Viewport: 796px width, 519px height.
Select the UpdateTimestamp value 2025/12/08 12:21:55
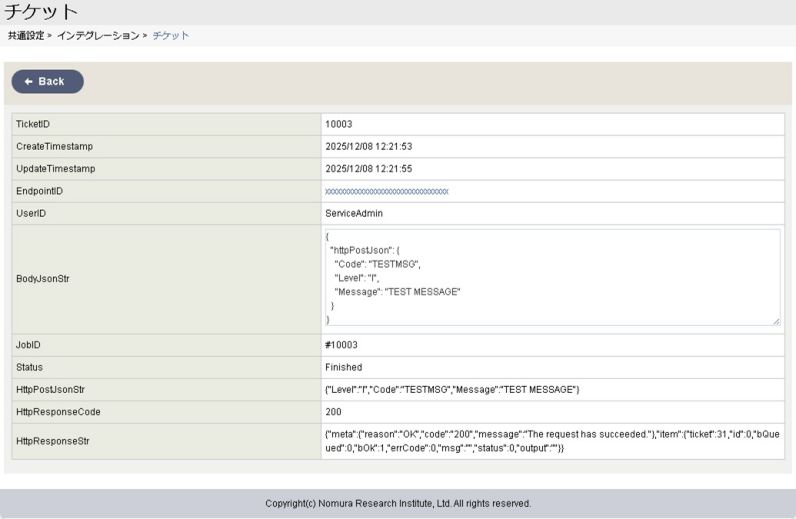[x=369, y=169]
